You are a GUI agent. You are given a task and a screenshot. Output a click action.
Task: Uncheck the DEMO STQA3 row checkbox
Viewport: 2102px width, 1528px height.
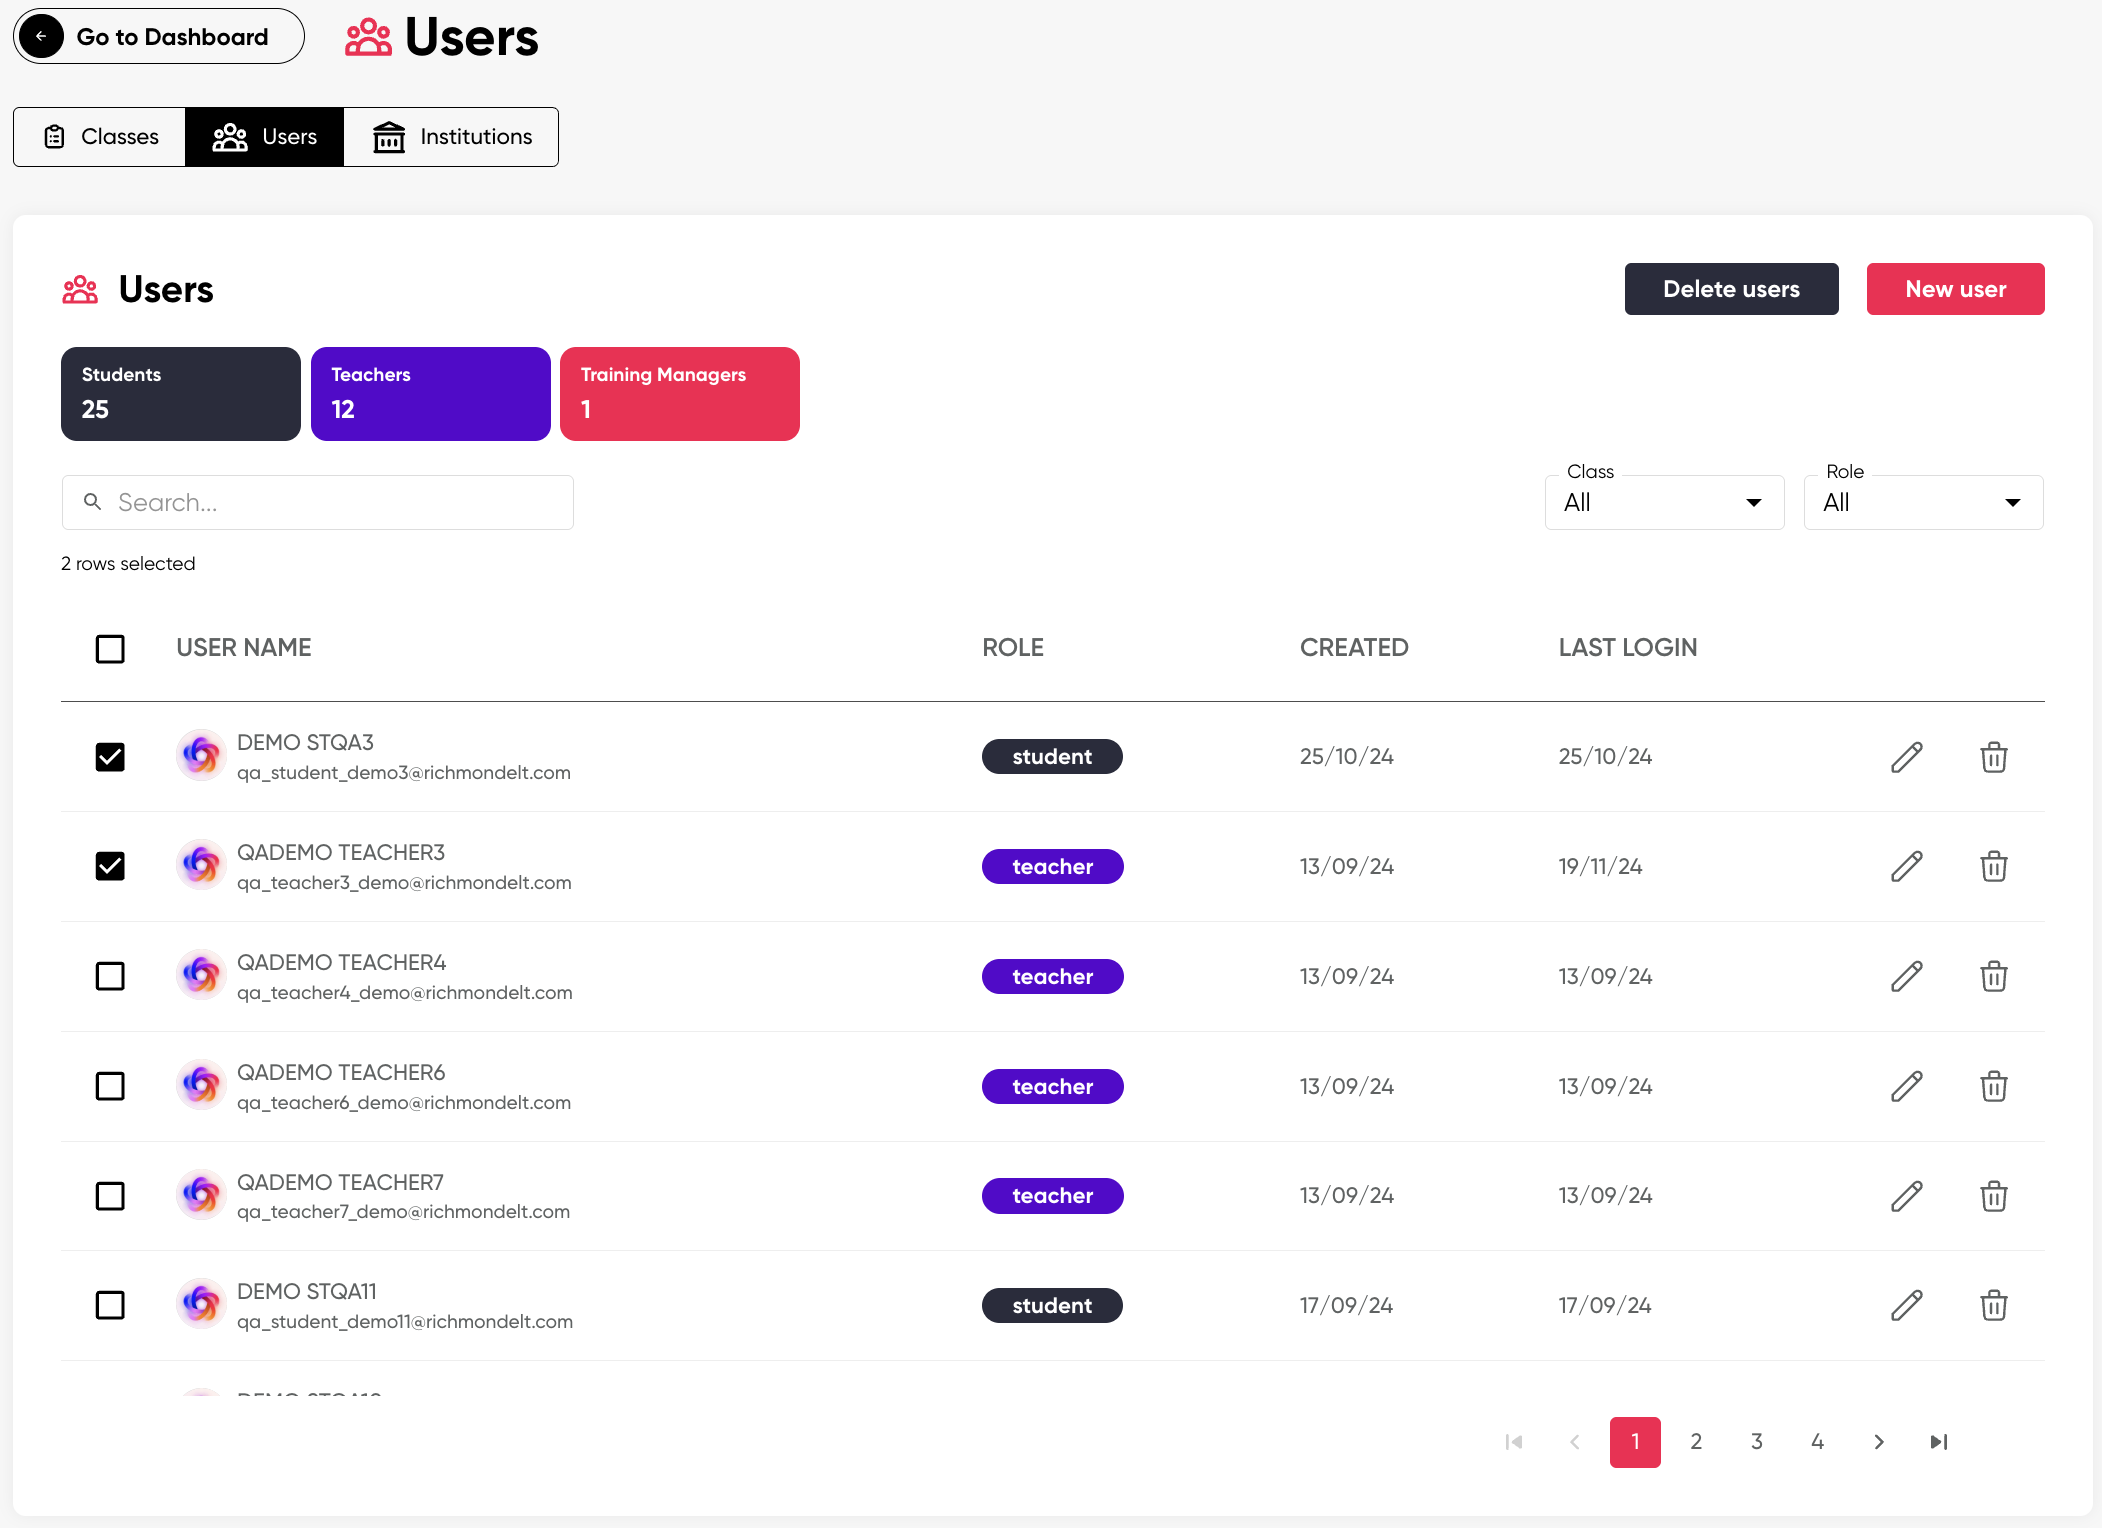pos(110,757)
